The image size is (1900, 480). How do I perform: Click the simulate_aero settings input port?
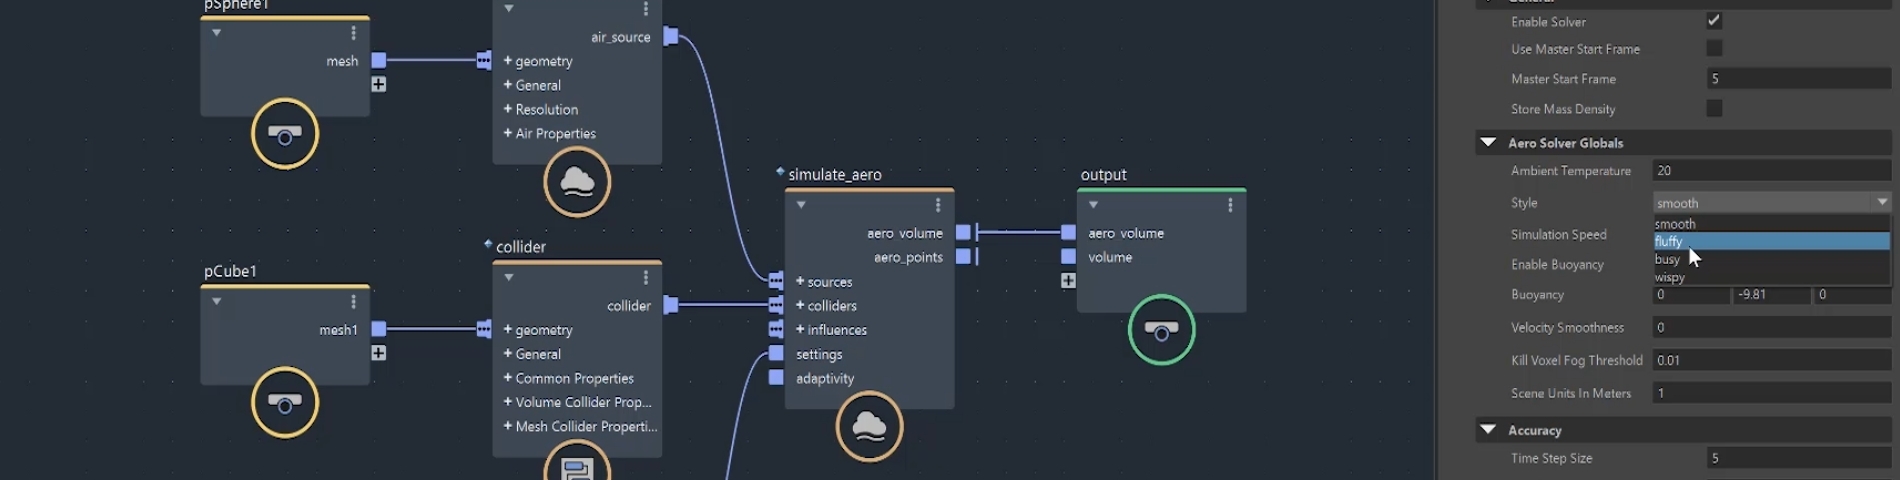pyautogui.click(x=776, y=353)
